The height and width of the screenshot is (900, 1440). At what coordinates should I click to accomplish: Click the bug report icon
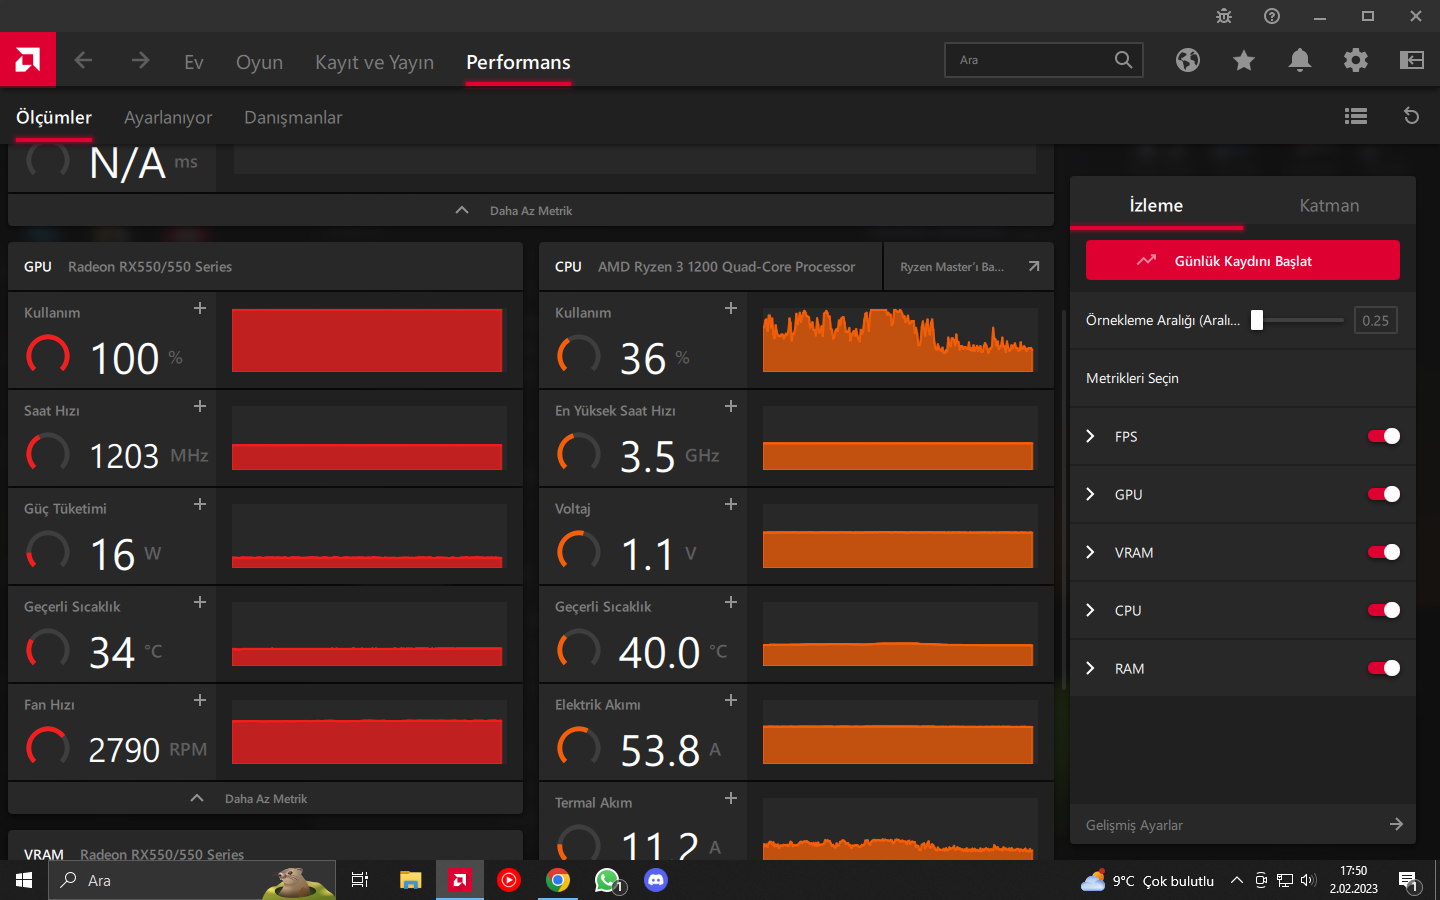coord(1223,16)
